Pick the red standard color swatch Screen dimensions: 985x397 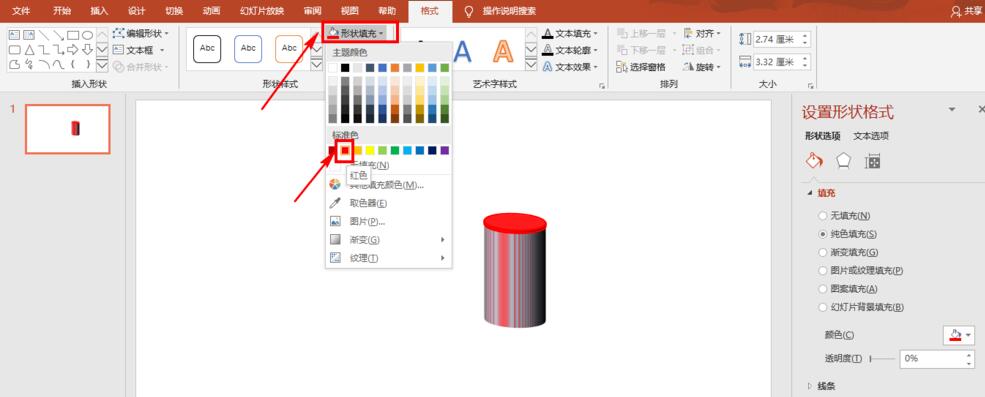[345, 150]
